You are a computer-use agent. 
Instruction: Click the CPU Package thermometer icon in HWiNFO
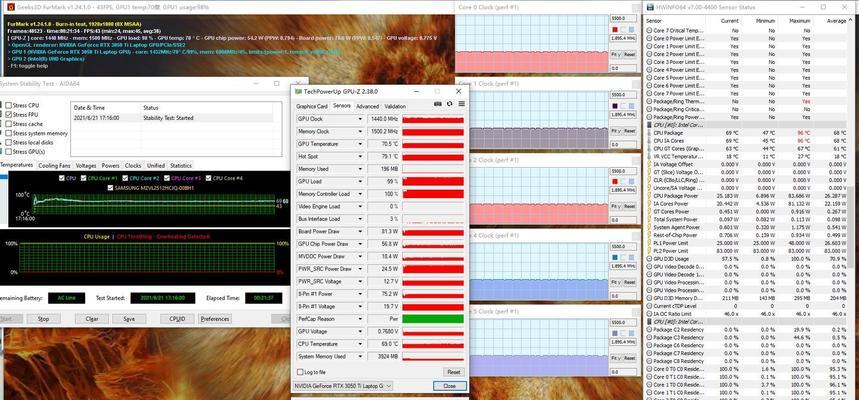click(649, 133)
